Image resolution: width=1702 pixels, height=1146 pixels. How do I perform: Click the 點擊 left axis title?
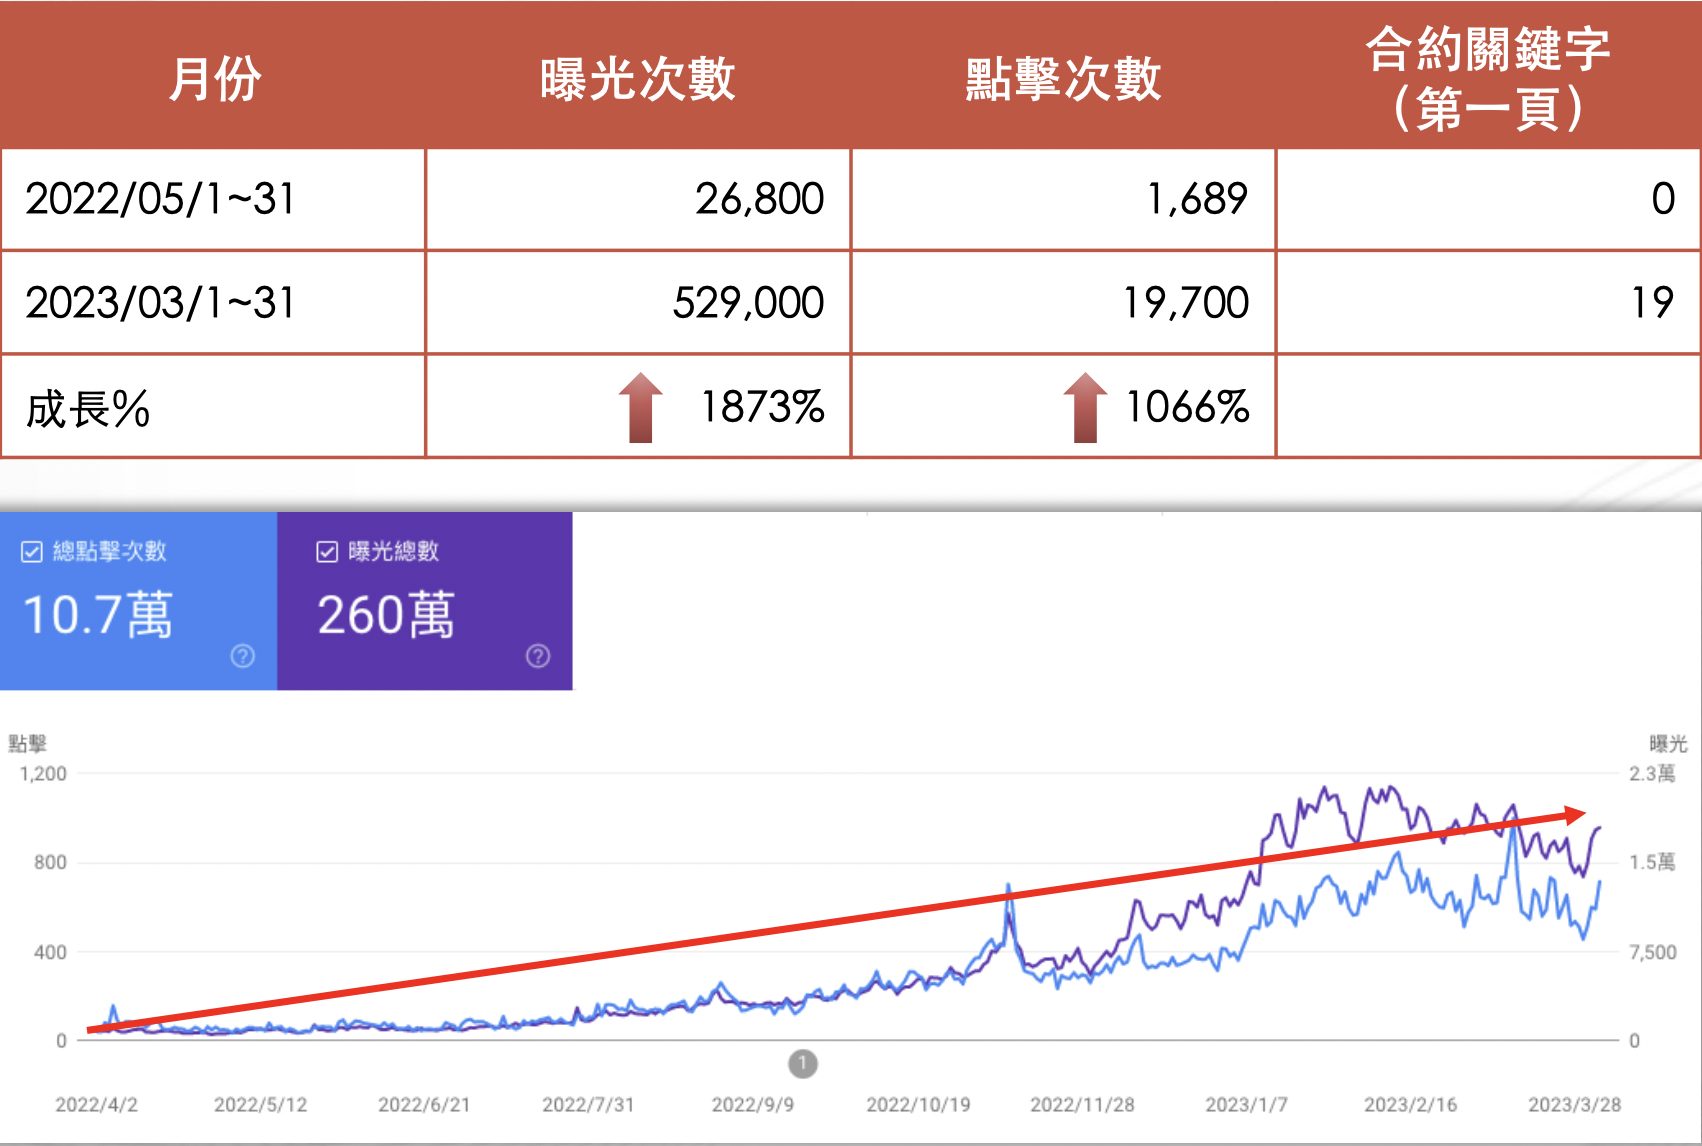click(27, 743)
